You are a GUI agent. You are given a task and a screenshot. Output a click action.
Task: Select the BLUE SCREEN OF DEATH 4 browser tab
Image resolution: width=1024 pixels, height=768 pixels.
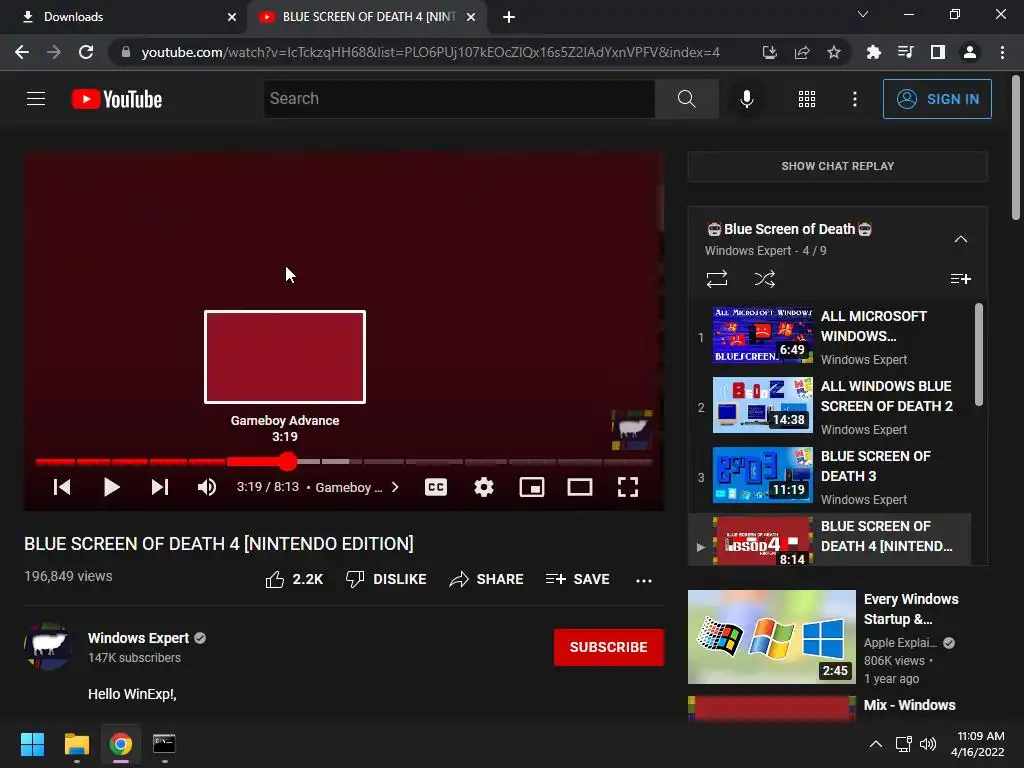(x=368, y=17)
